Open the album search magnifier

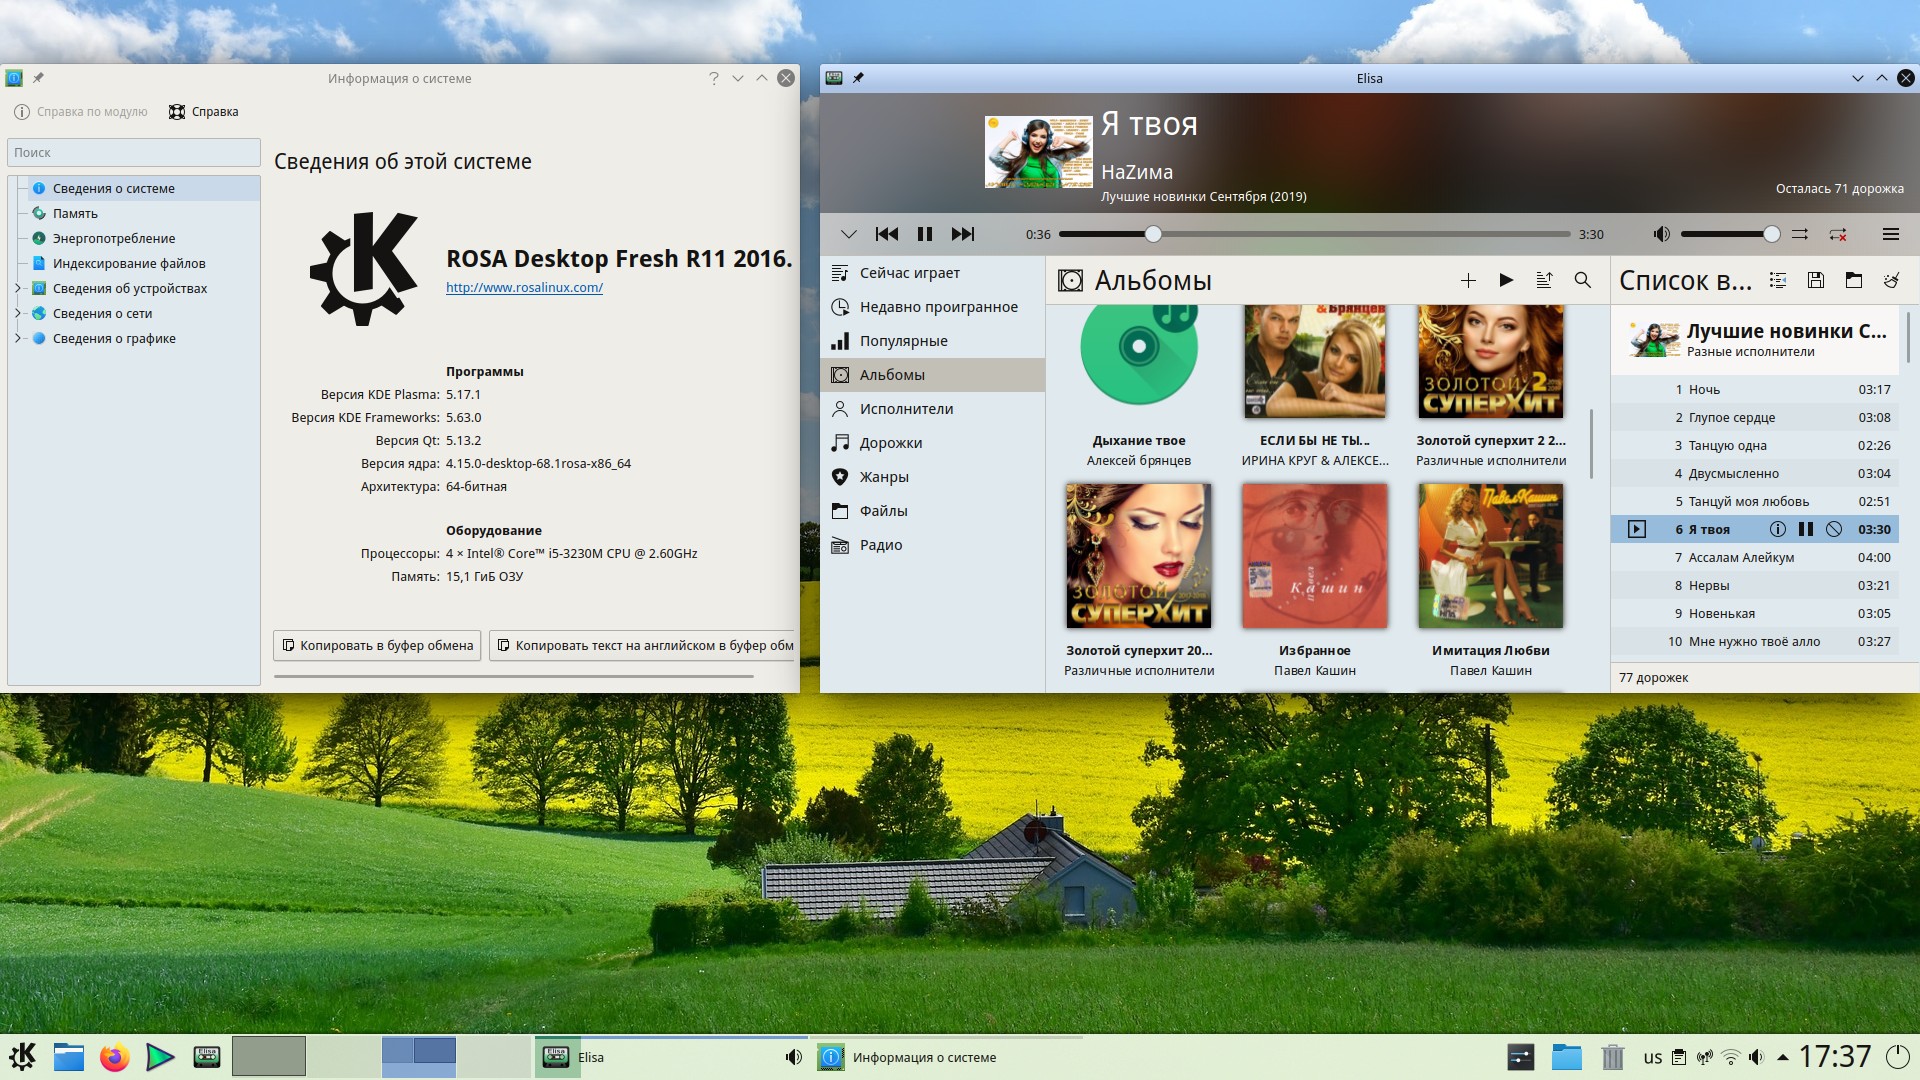(x=1582, y=281)
